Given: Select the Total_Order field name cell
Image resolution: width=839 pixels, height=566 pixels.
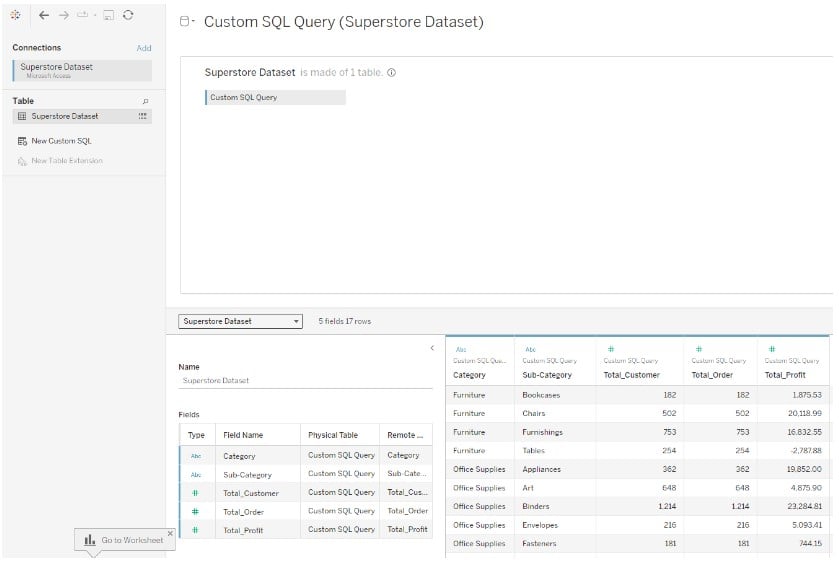Looking at the screenshot, I should 258,512.
